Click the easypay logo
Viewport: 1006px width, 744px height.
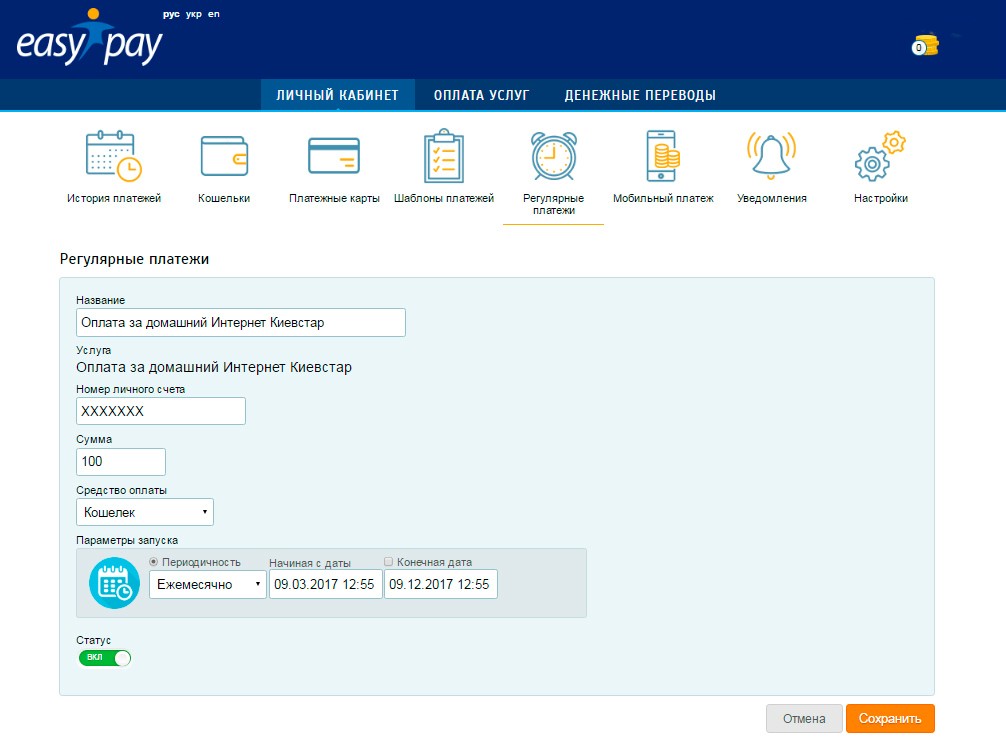pos(89,38)
